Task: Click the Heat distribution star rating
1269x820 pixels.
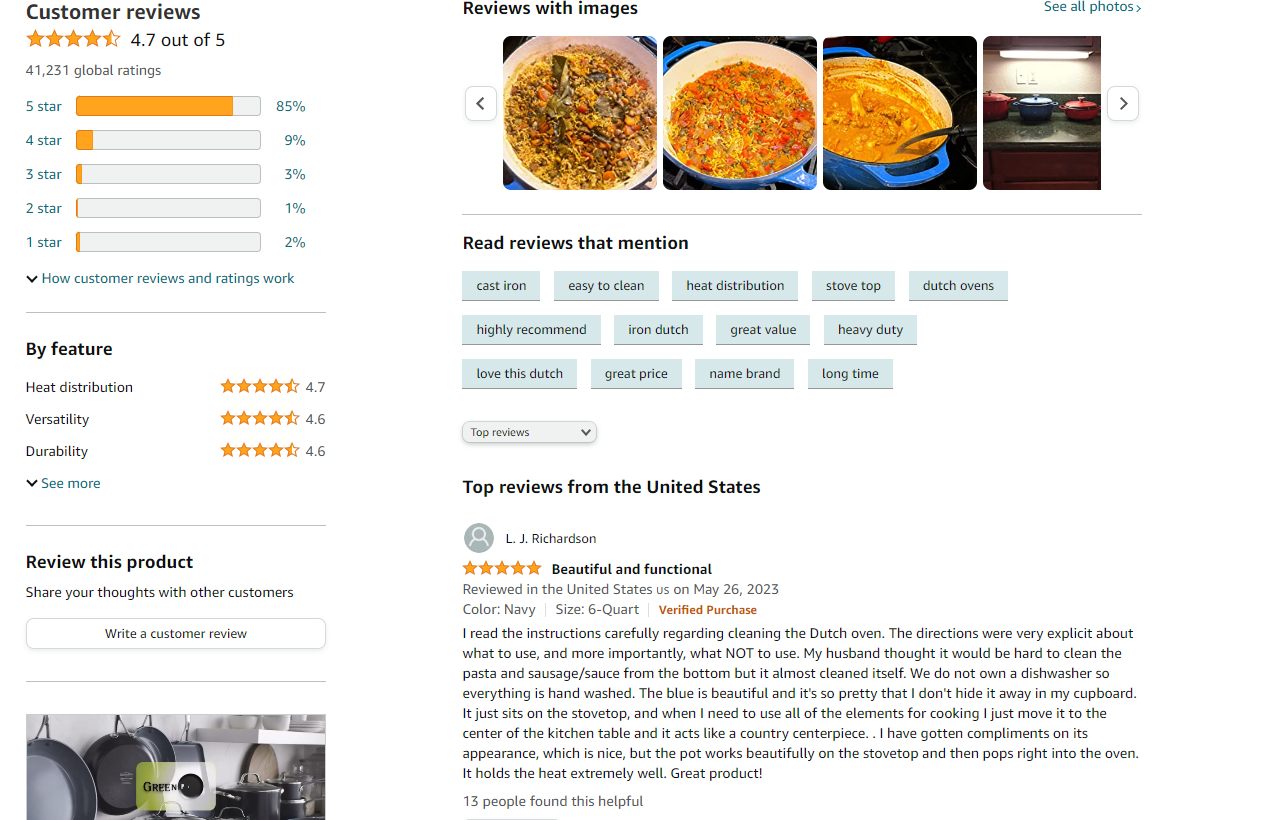Action: point(260,386)
